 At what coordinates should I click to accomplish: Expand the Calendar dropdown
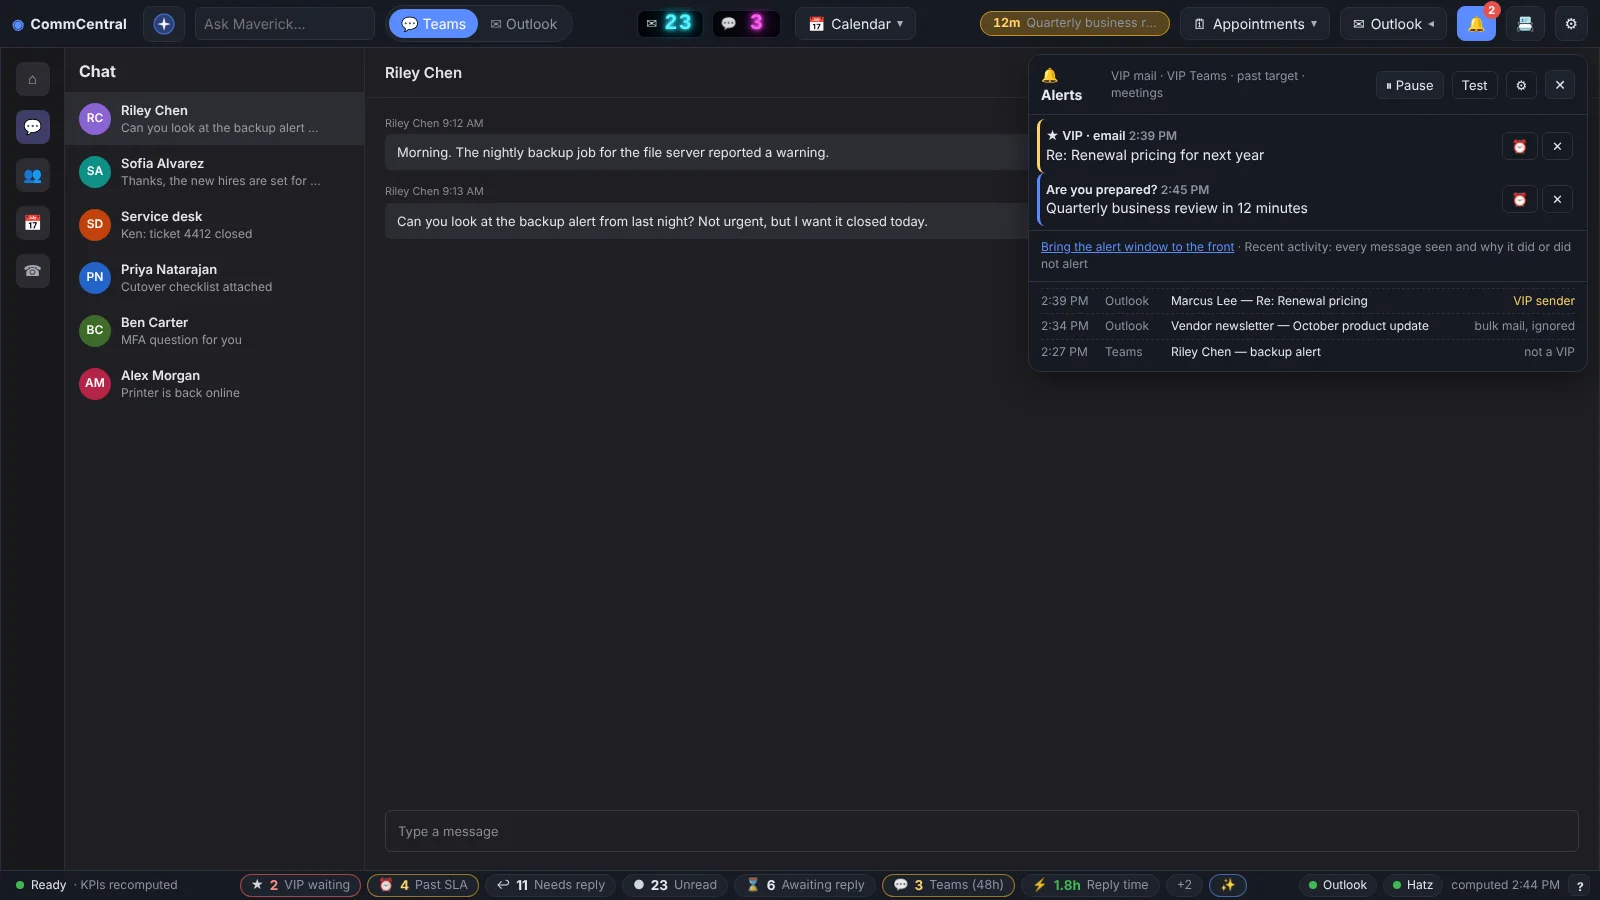click(x=855, y=24)
